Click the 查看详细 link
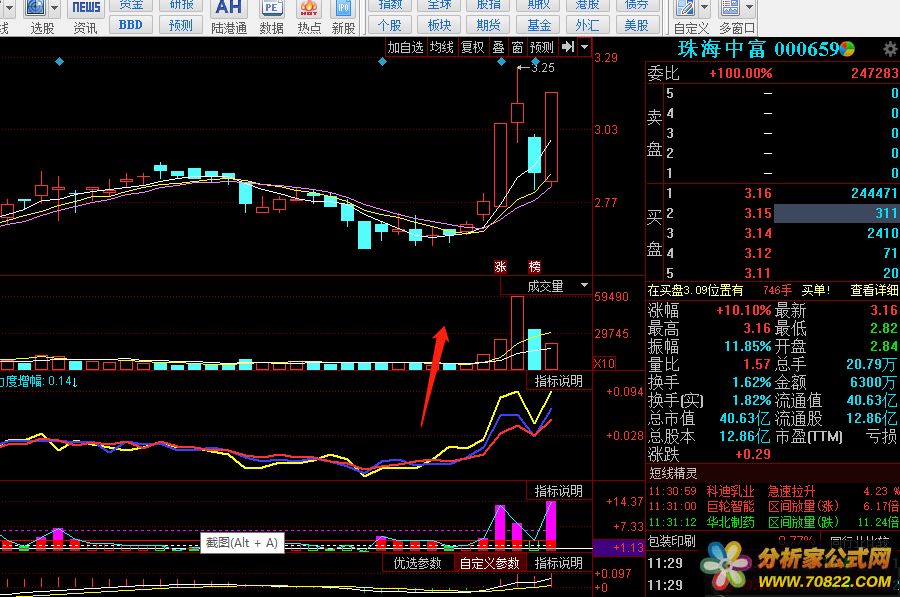This screenshot has width=900, height=597. coord(873,290)
